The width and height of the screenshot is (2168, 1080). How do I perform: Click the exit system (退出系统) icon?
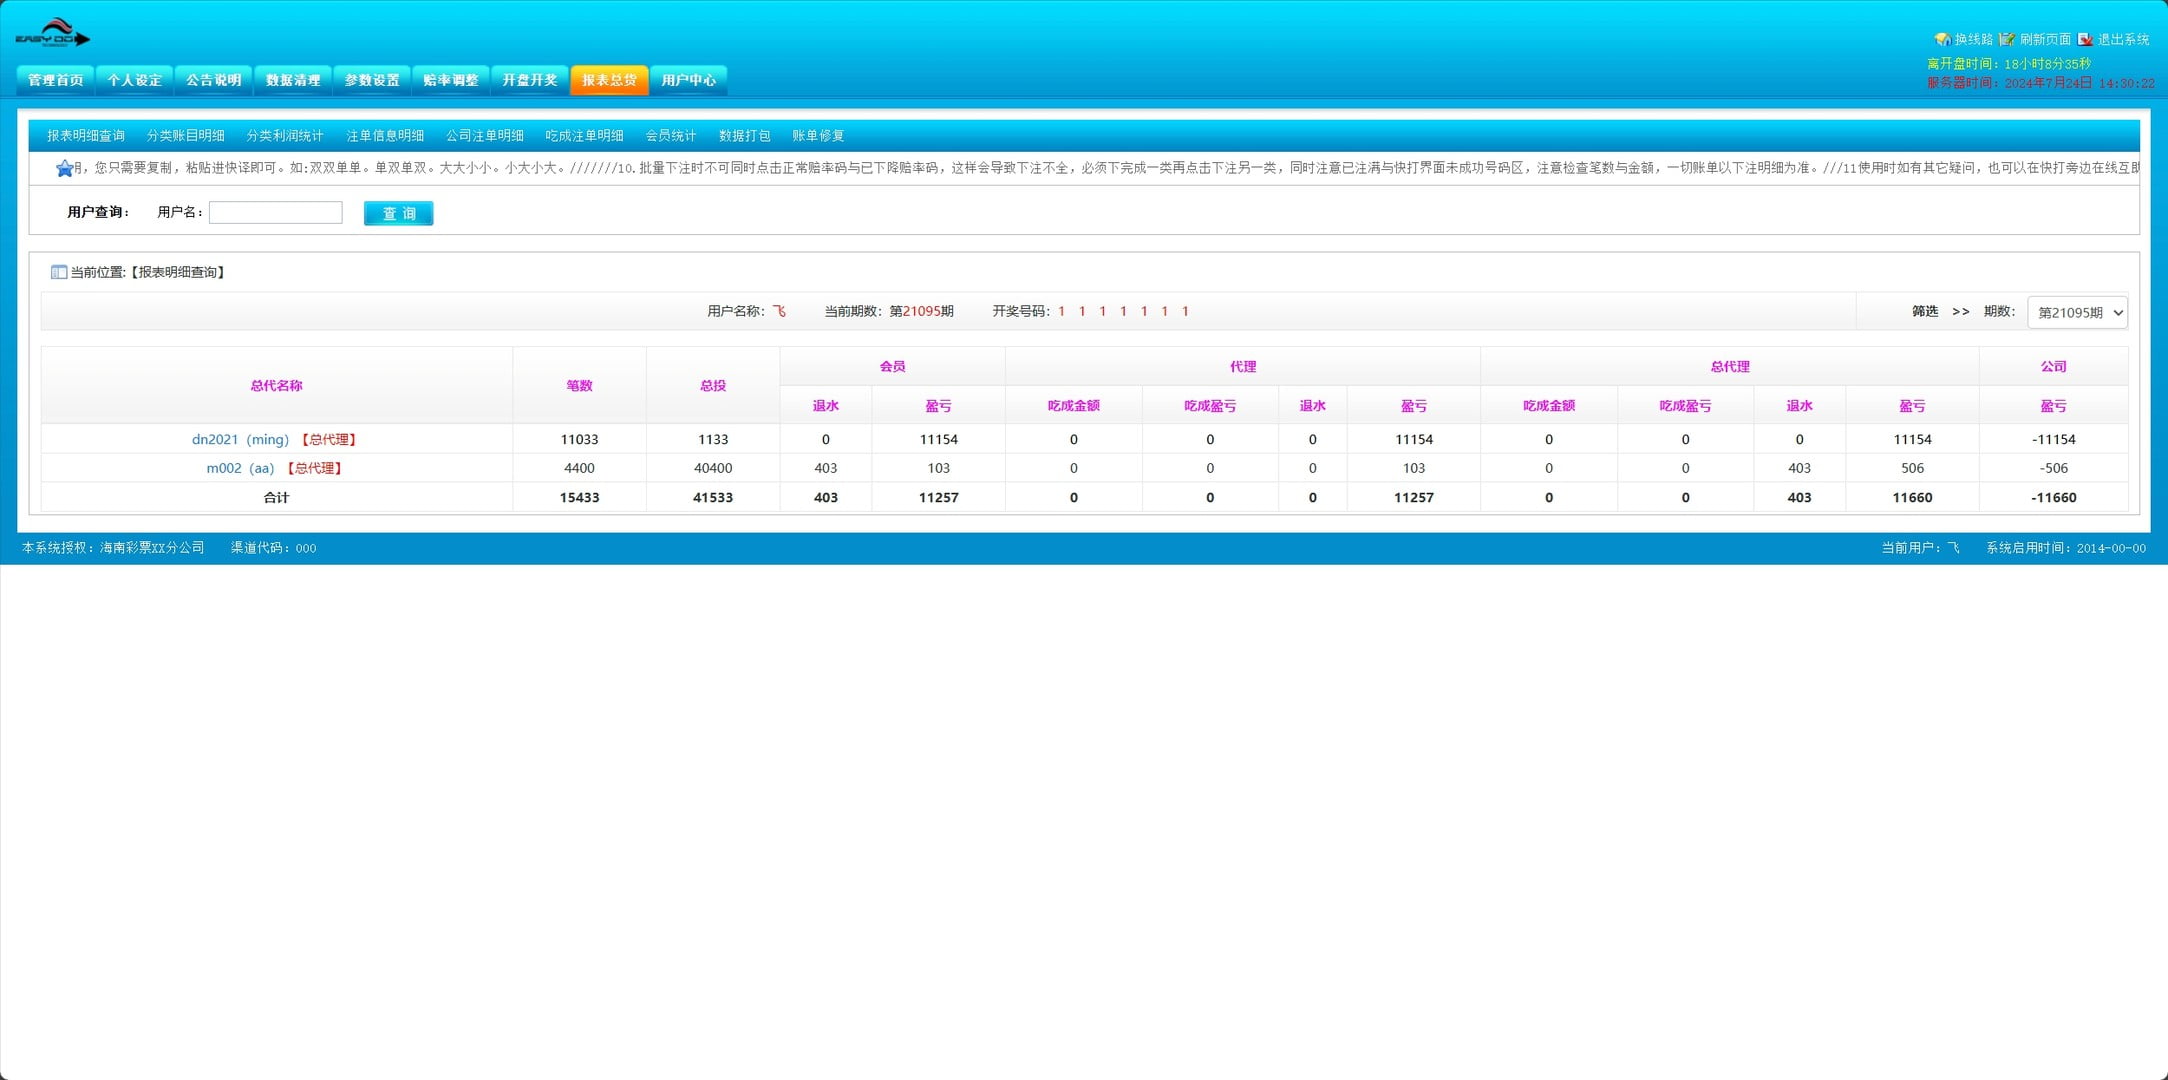(x=2085, y=39)
